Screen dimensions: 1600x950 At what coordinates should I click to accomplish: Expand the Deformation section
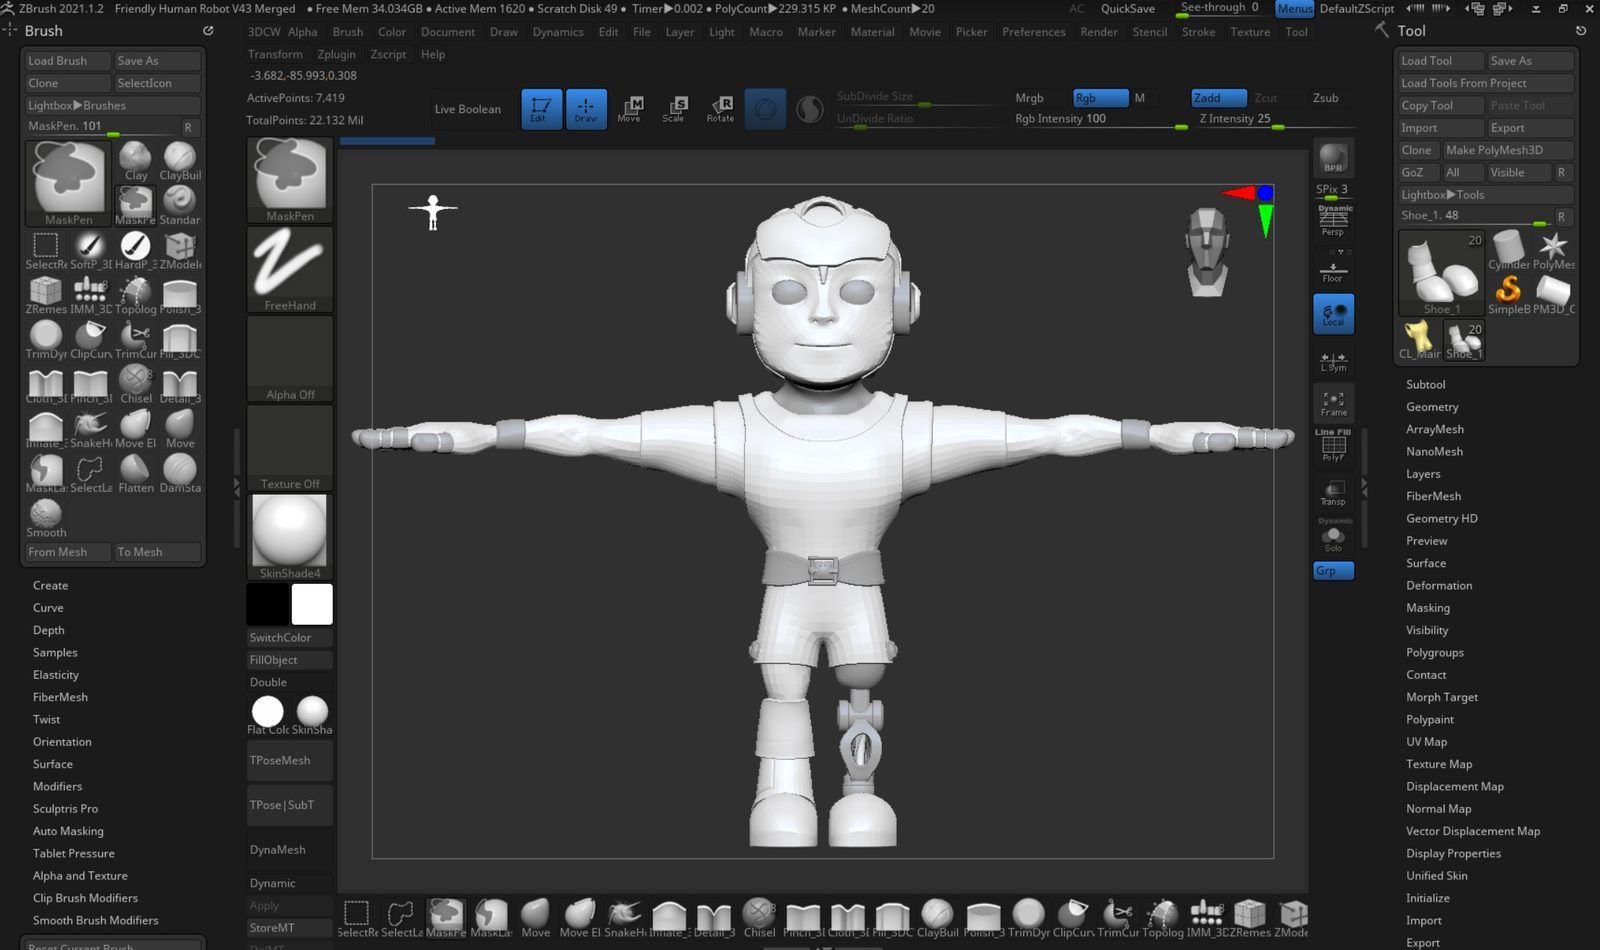click(1439, 586)
